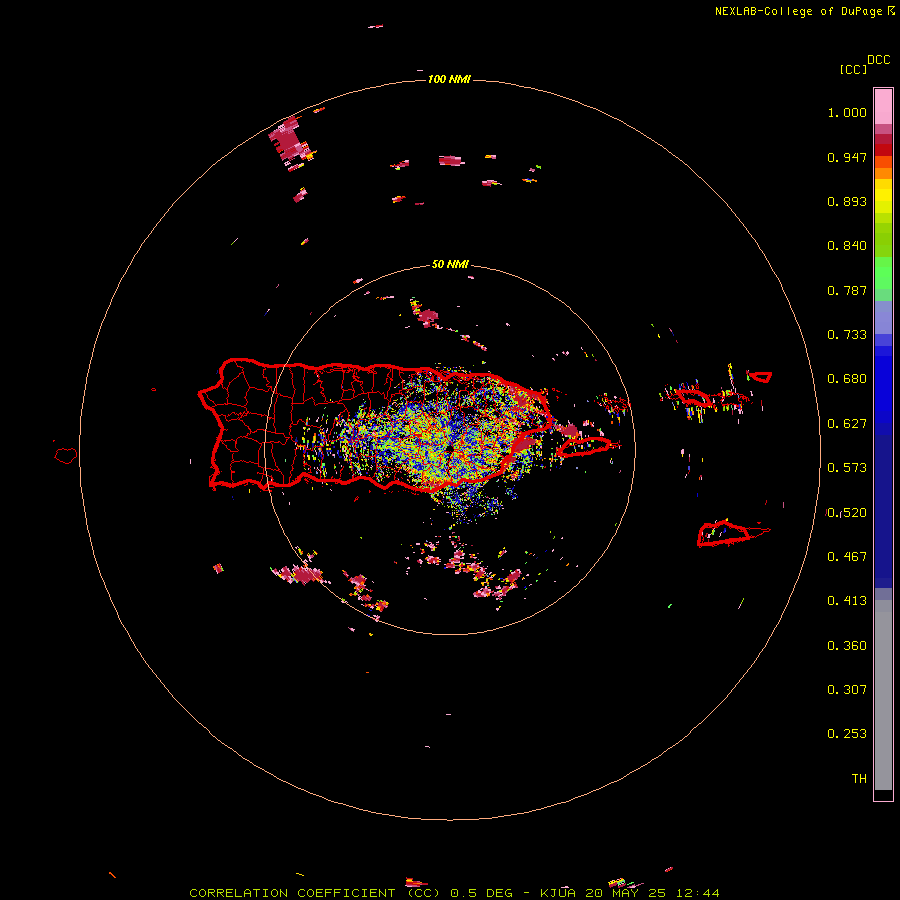Click the 0.680 scale value
This screenshot has width=900, height=900.
coord(847,379)
